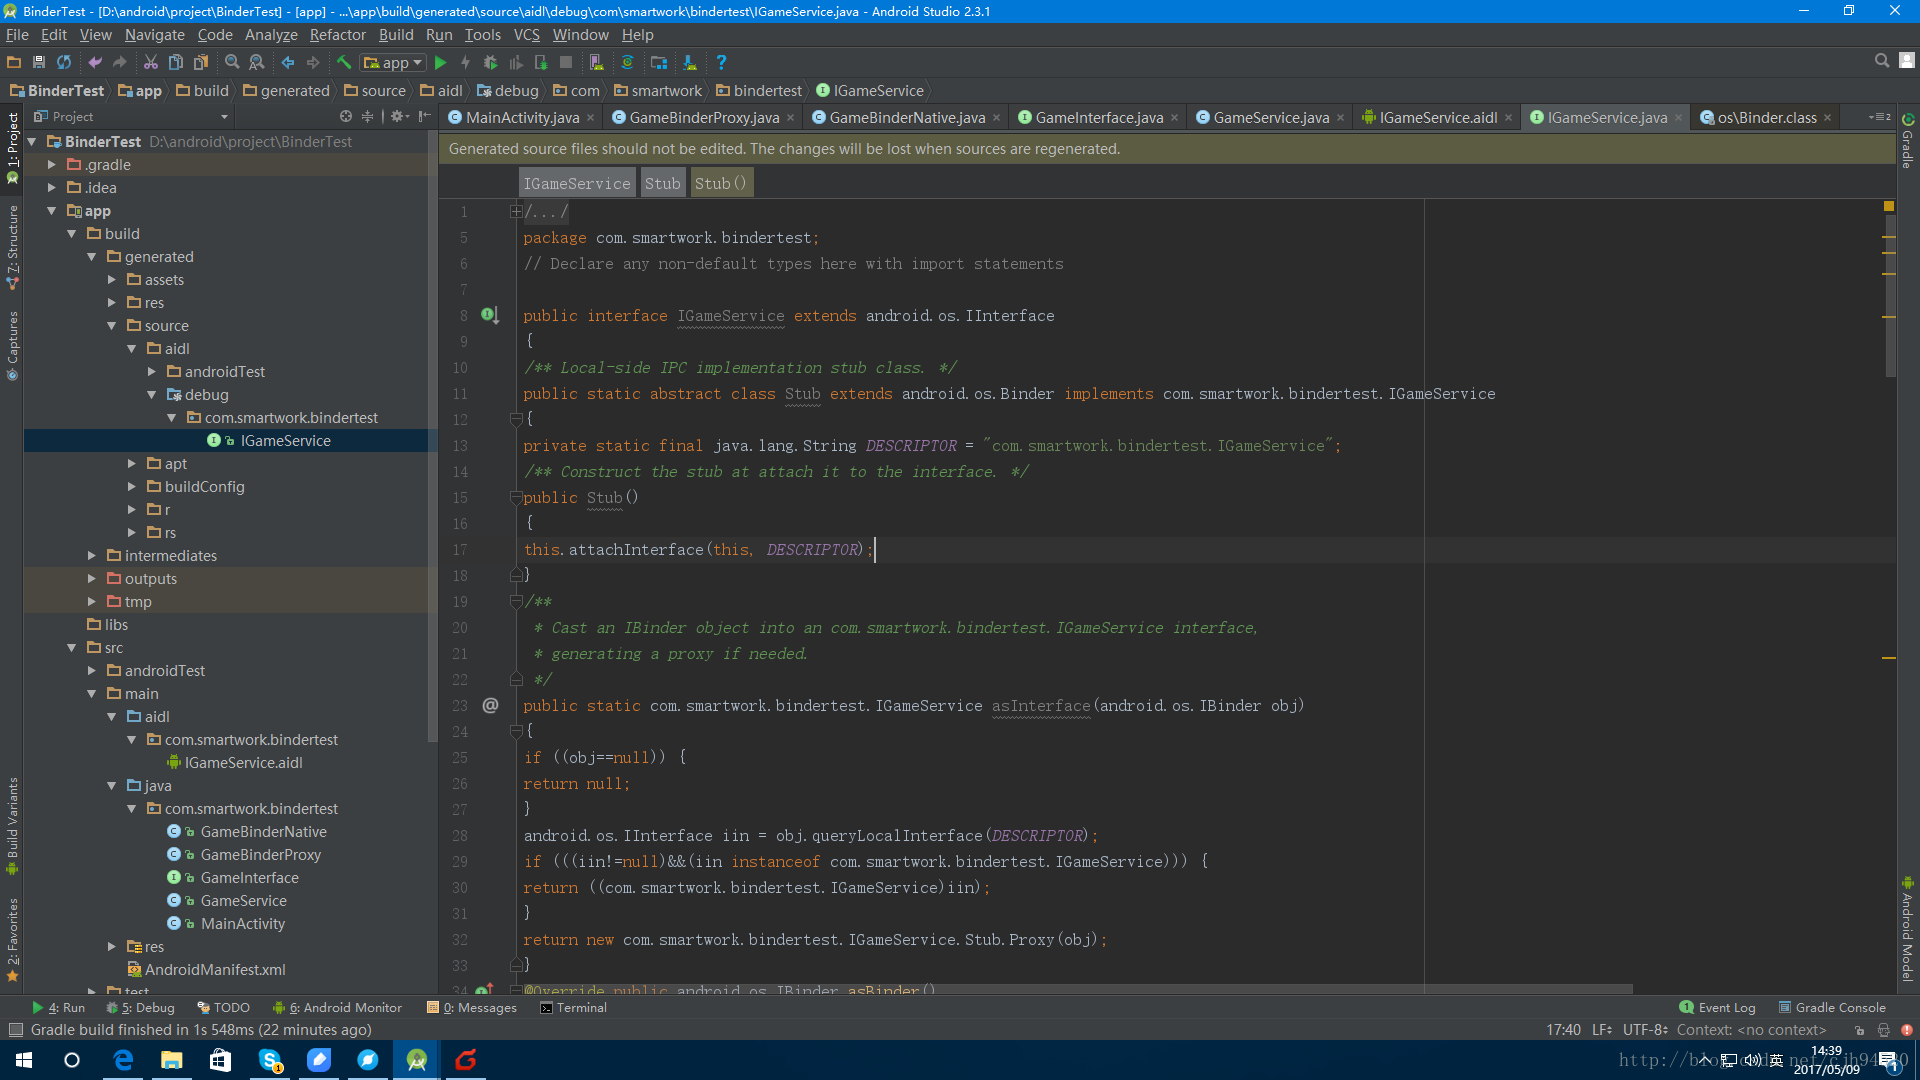This screenshot has width=1920, height=1080.
Task: Click Sync Project with Gradle Files icon
Action: 627,62
